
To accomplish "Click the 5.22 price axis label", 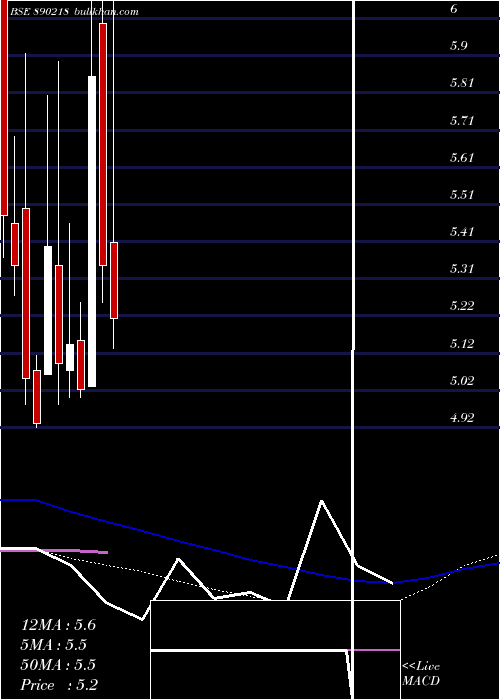I will point(462,306).
